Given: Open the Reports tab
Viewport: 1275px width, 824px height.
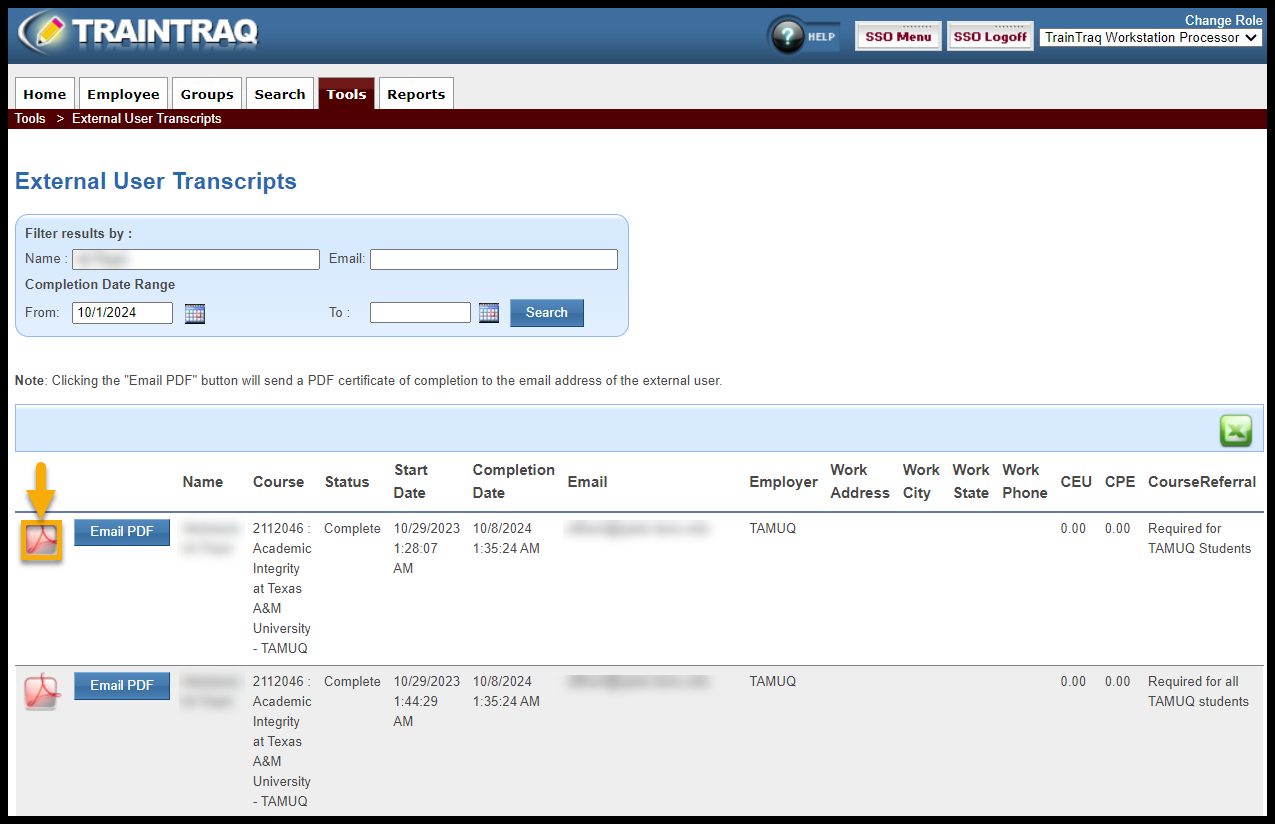Looking at the screenshot, I should pyautogui.click(x=416, y=94).
